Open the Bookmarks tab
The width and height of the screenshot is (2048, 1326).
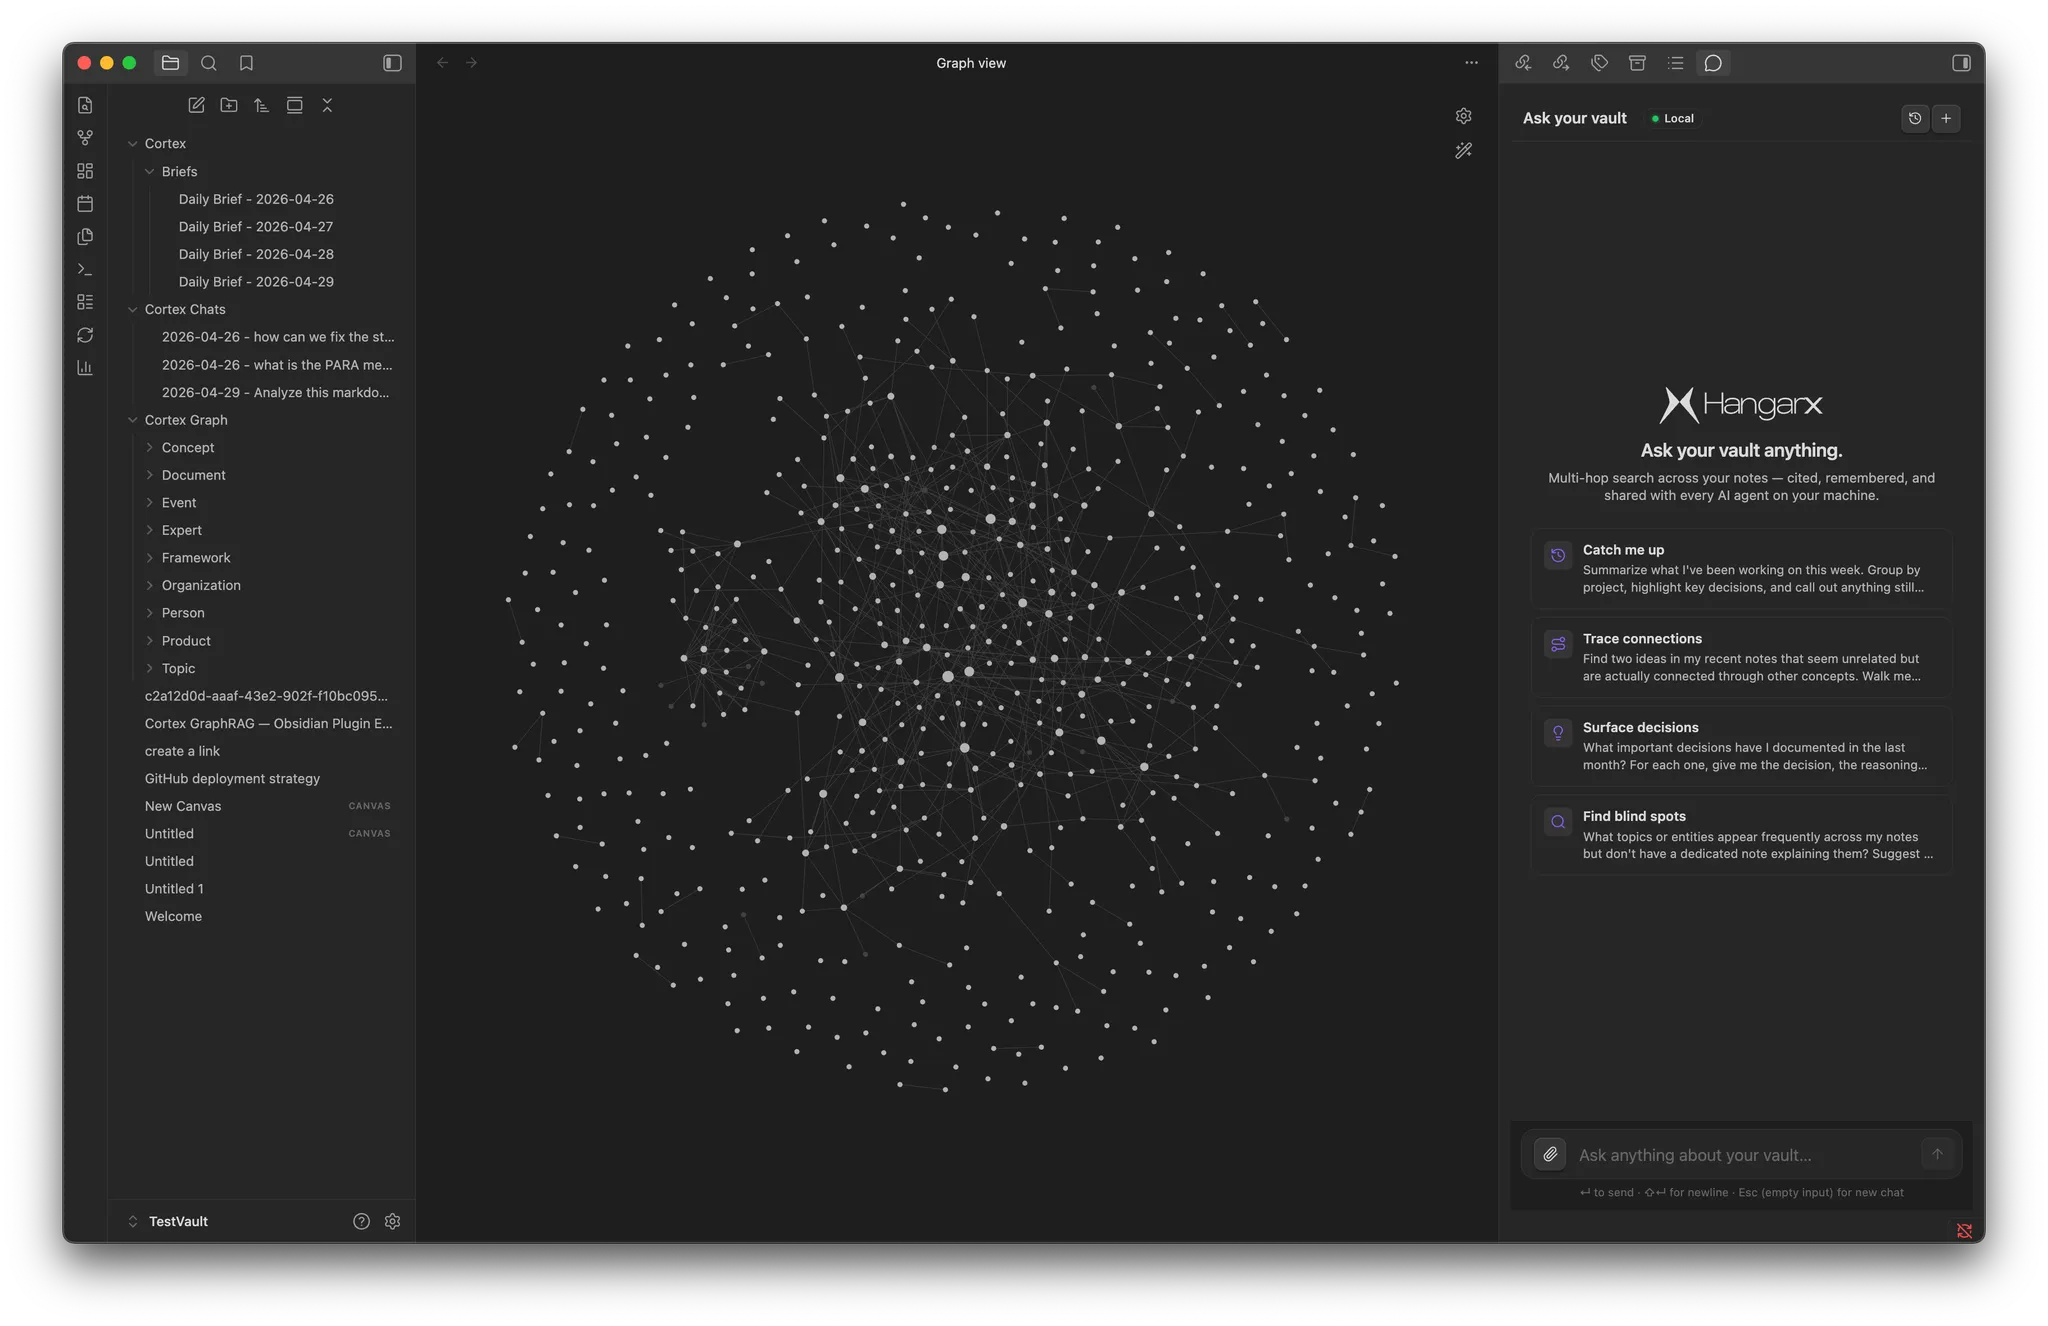(246, 63)
